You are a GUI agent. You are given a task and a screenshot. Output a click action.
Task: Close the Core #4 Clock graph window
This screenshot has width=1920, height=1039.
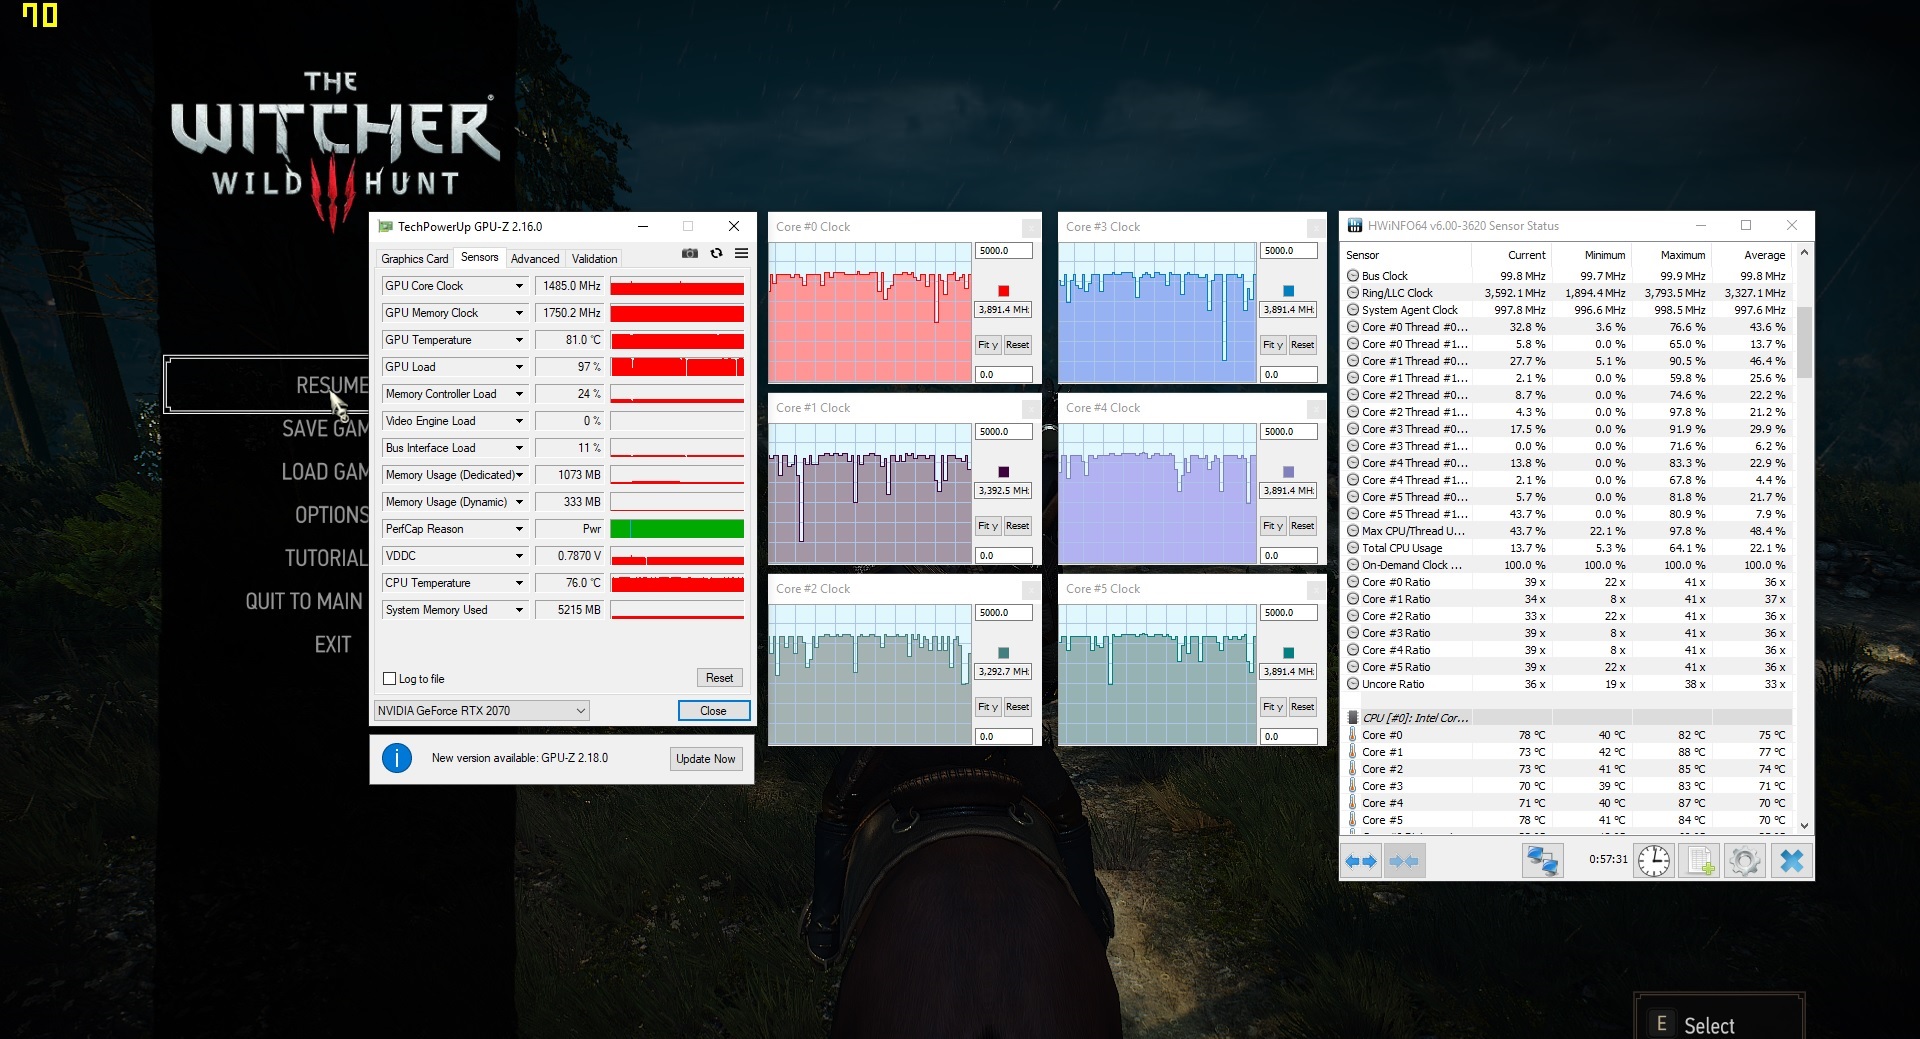[1314, 408]
